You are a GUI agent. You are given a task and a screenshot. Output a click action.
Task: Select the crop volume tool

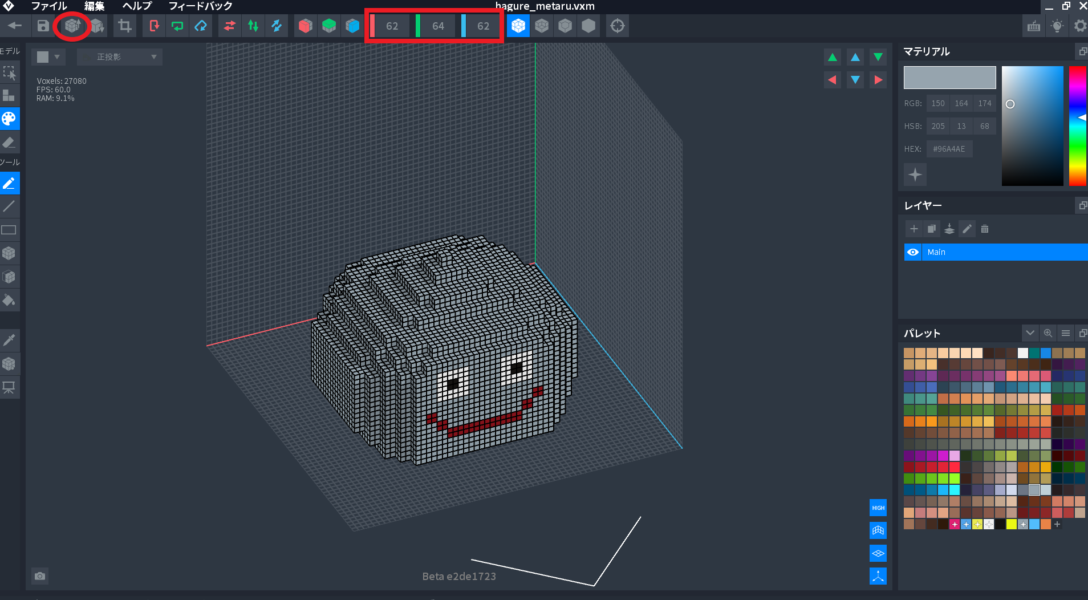click(125, 26)
